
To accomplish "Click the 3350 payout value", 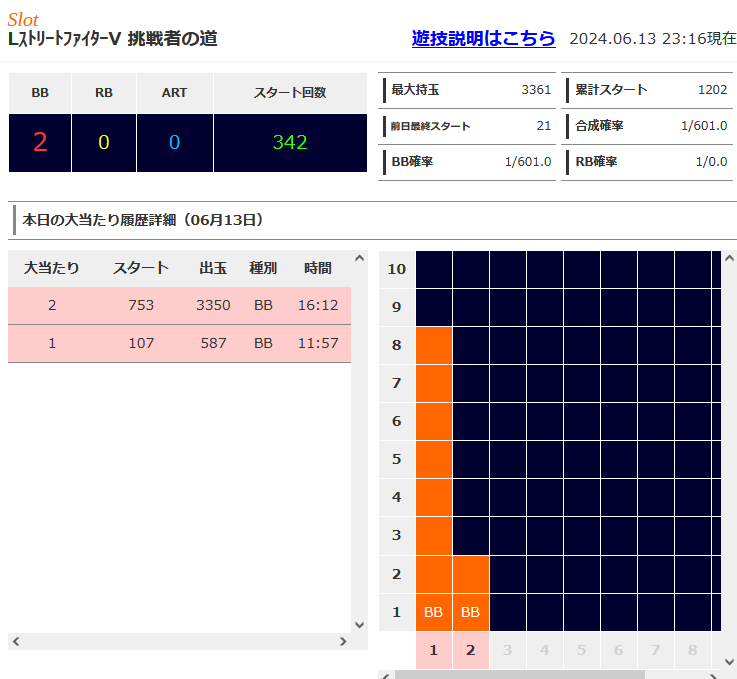I will coord(213,305).
